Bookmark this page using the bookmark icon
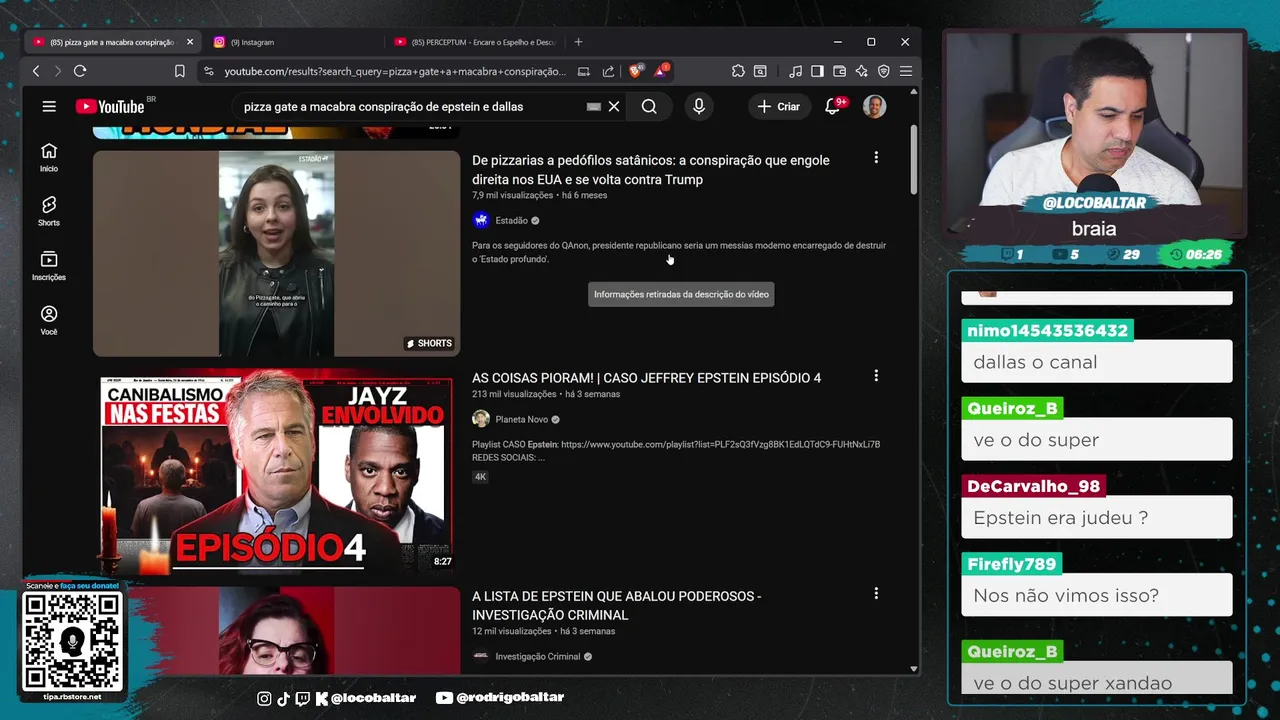Viewport: 1280px width, 720px height. pyautogui.click(x=180, y=71)
